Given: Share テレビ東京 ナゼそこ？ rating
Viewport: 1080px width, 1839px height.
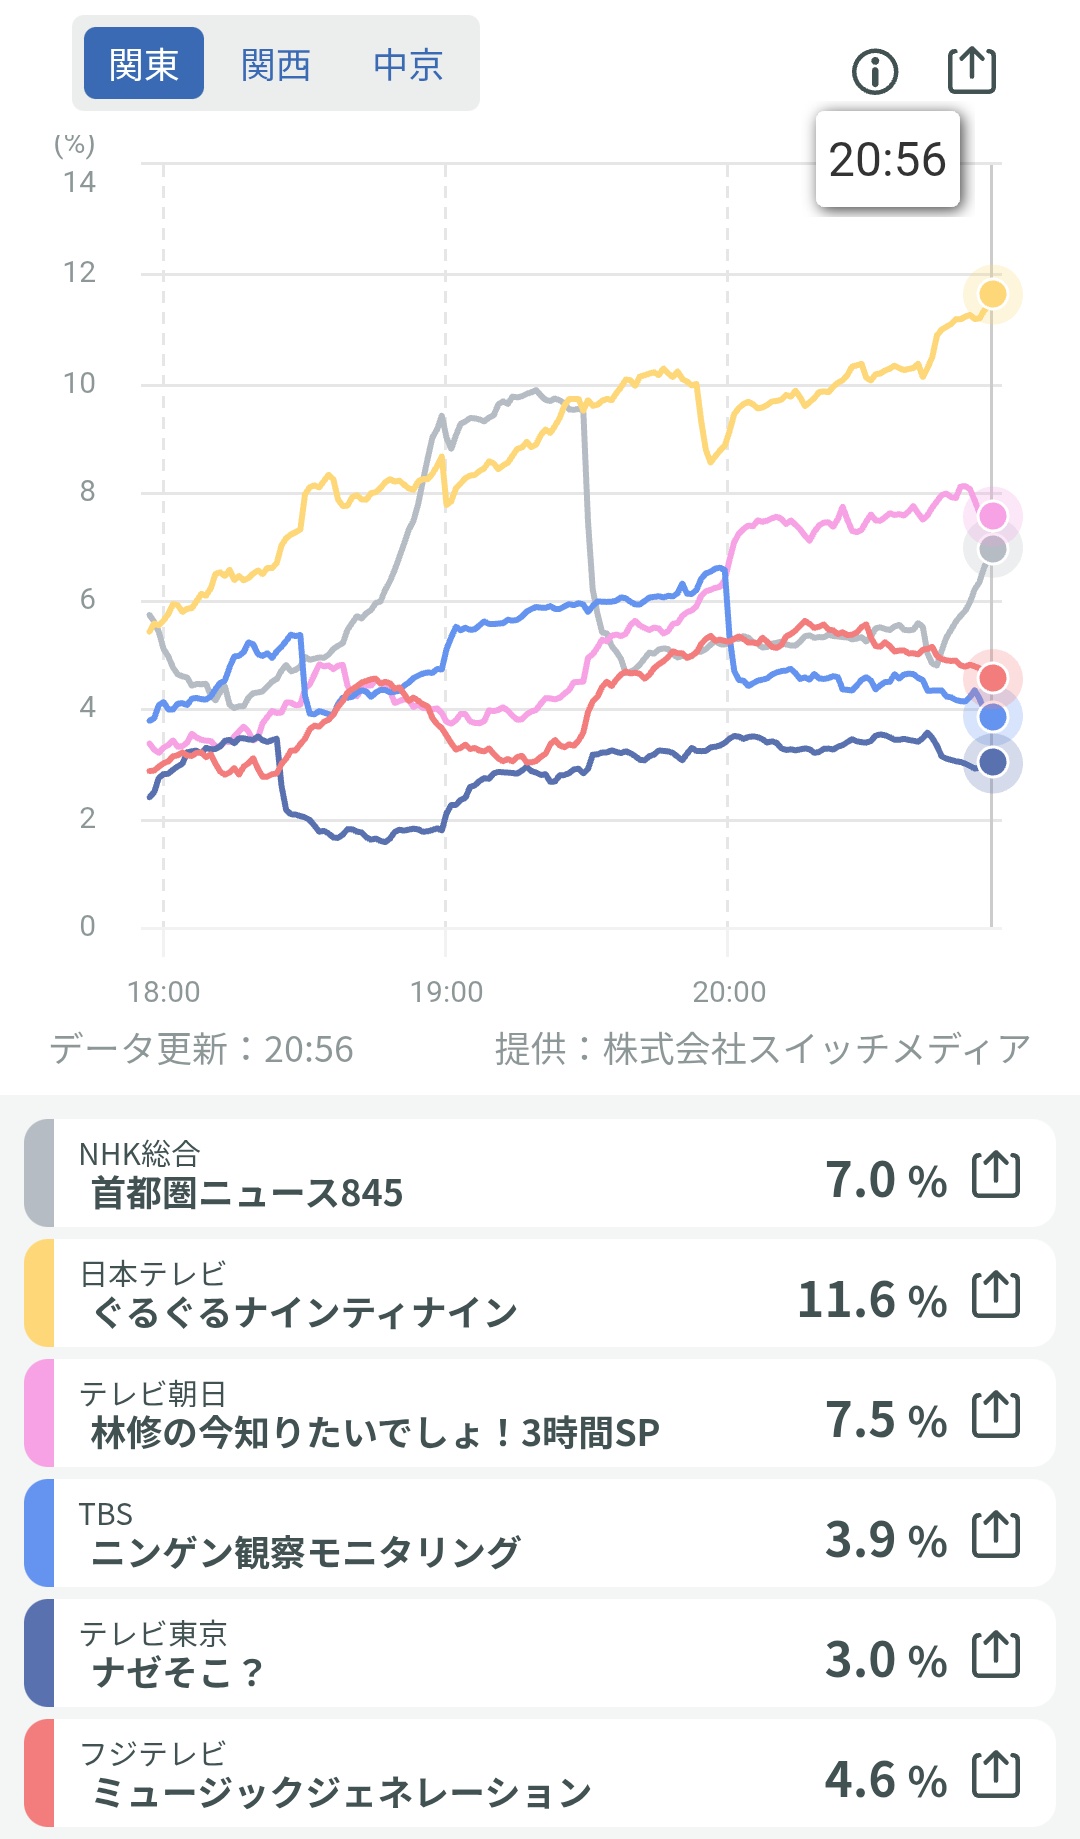Looking at the screenshot, I should (996, 1654).
